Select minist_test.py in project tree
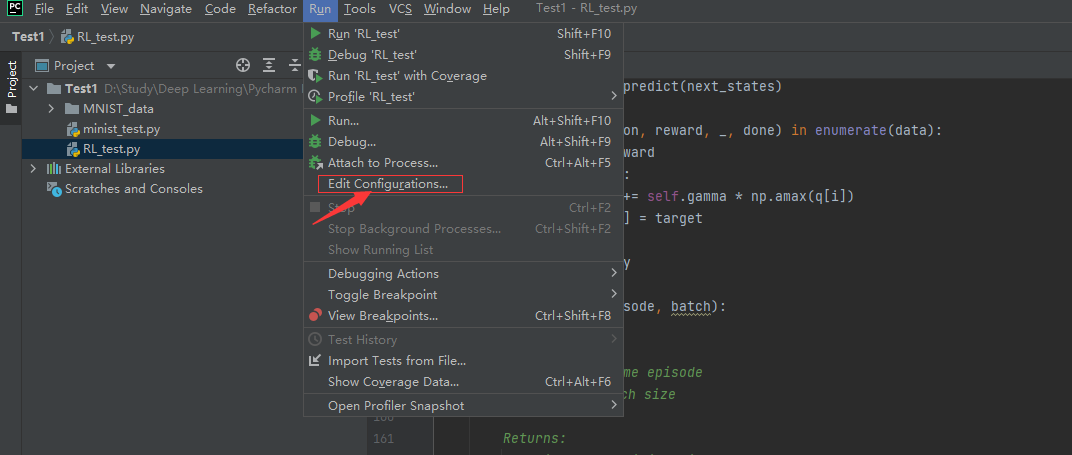This screenshot has height=455, width=1072. click(x=121, y=129)
